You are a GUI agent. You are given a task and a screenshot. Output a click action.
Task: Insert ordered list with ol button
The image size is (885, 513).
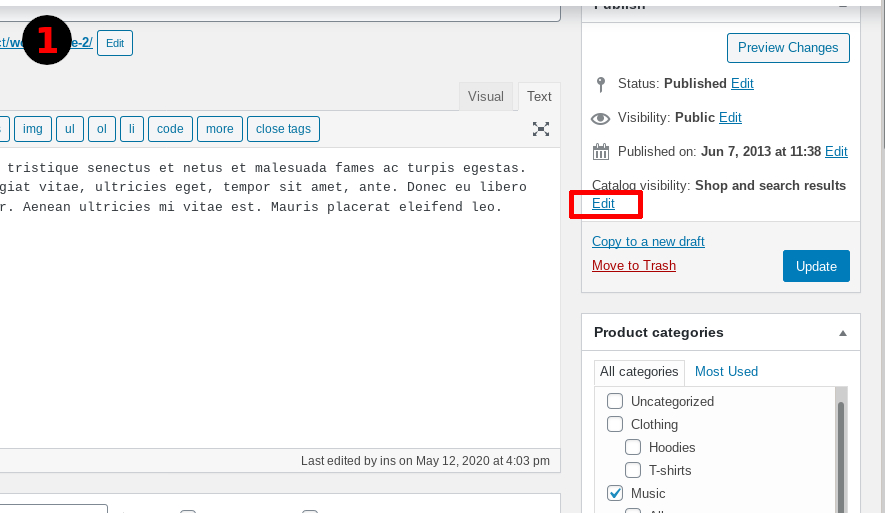[x=102, y=129]
